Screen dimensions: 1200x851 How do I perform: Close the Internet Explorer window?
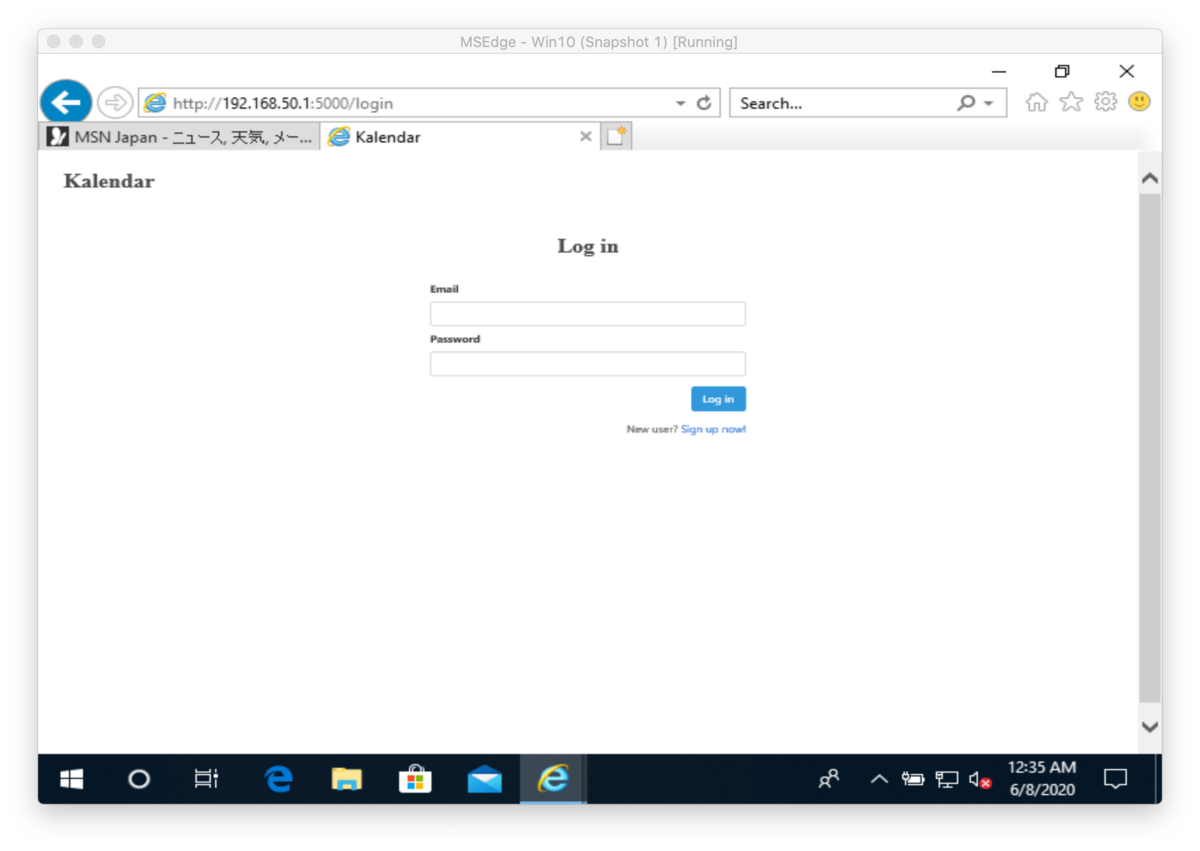tap(1127, 71)
